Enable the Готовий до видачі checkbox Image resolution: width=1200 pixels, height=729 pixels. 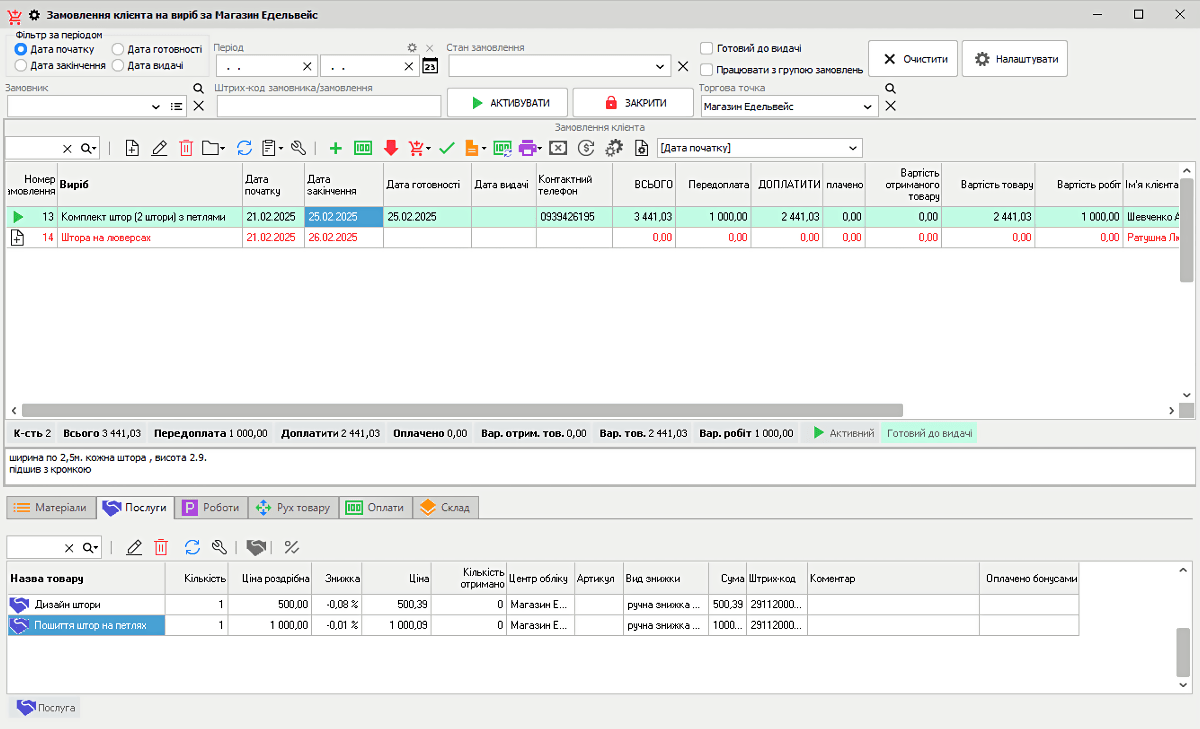(x=707, y=48)
